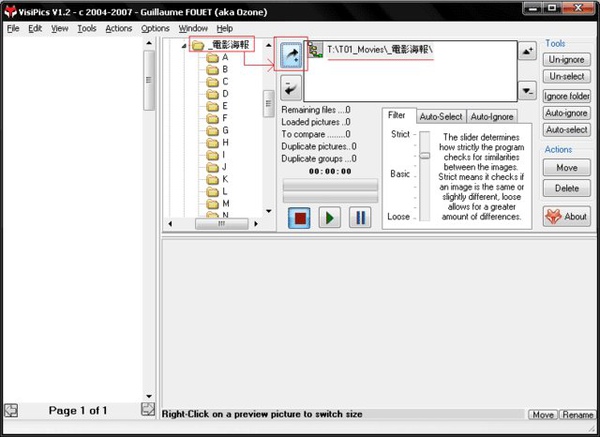The image size is (600, 437).
Task: Open the Actions menu
Action: click(x=119, y=28)
